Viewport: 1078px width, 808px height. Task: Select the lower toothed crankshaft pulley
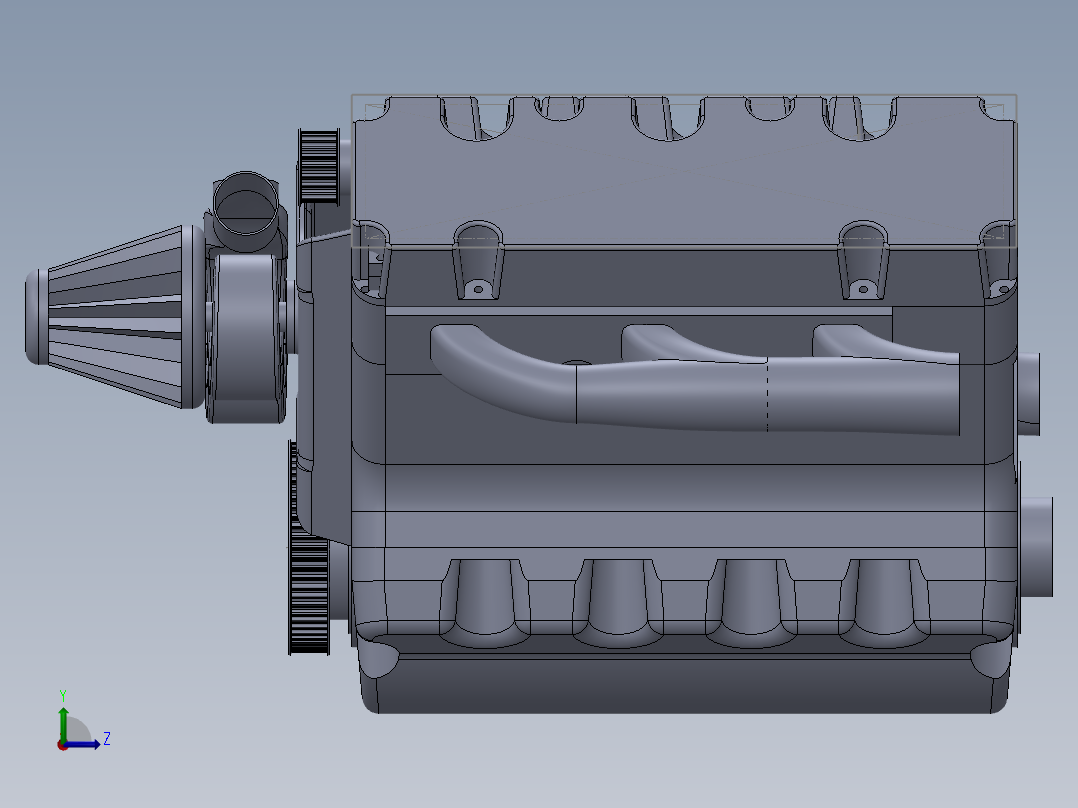307,596
